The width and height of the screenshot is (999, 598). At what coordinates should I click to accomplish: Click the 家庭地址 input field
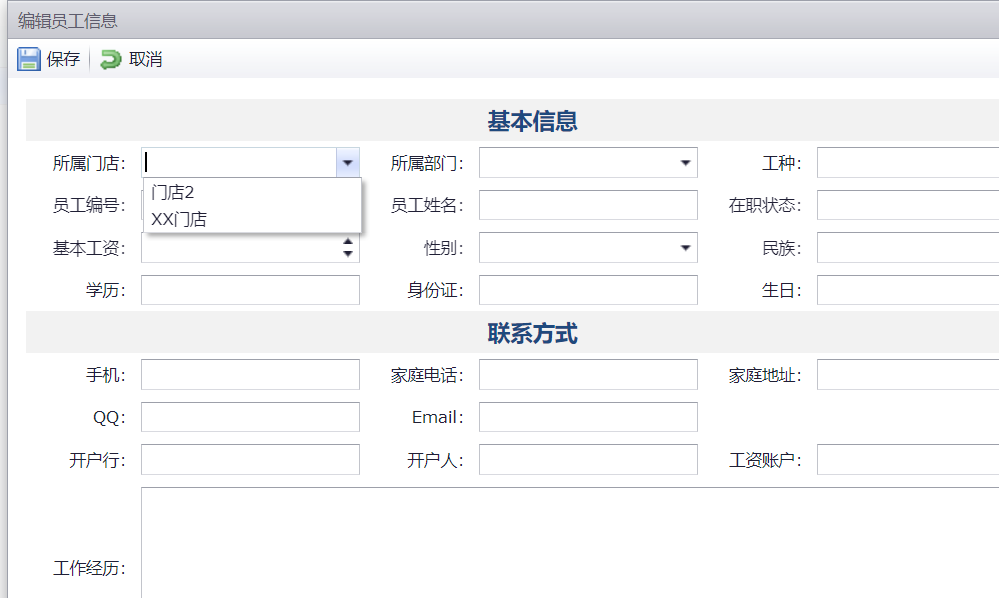(x=908, y=374)
